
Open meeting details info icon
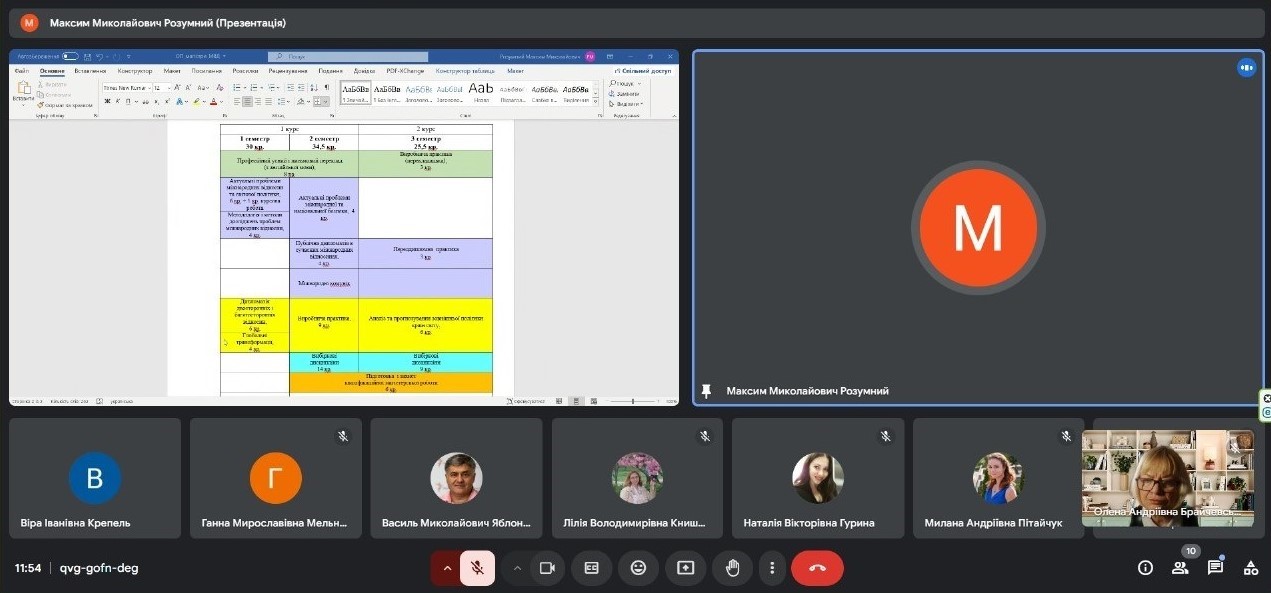[x=1145, y=568]
